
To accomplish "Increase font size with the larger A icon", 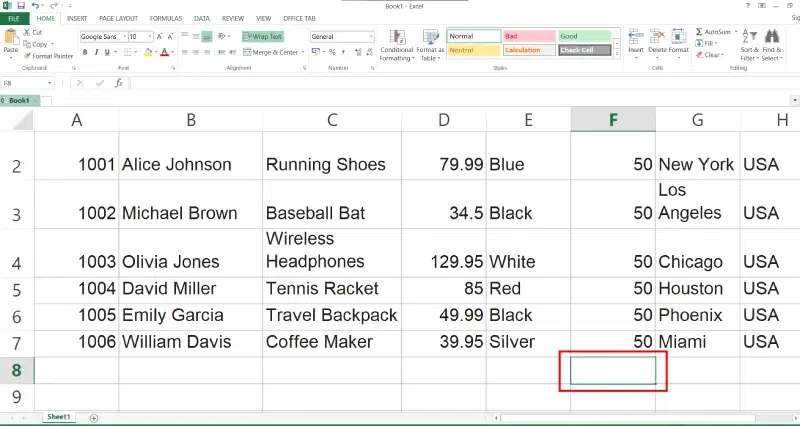I will (x=160, y=37).
